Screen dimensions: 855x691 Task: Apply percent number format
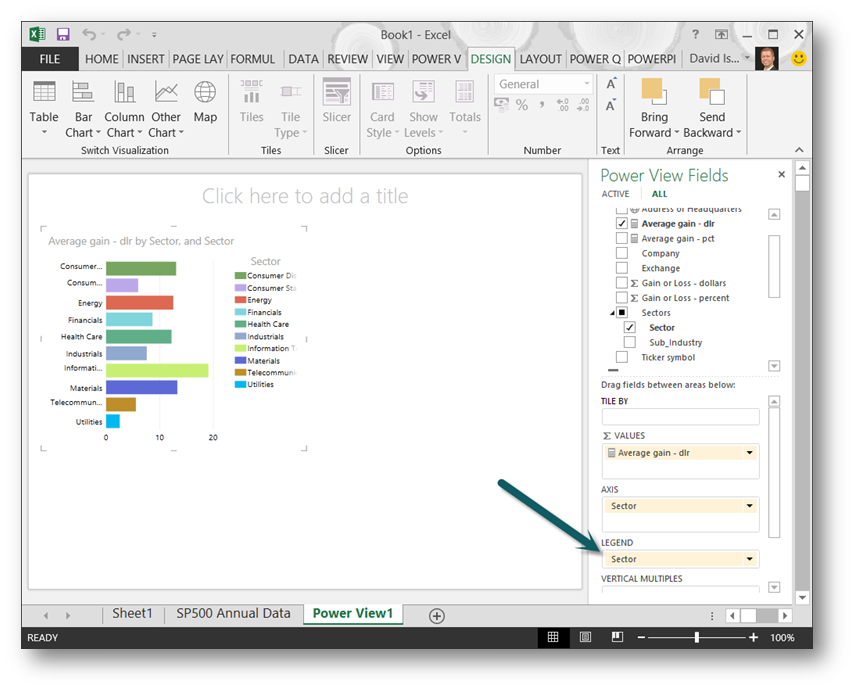tap(522, 105)
